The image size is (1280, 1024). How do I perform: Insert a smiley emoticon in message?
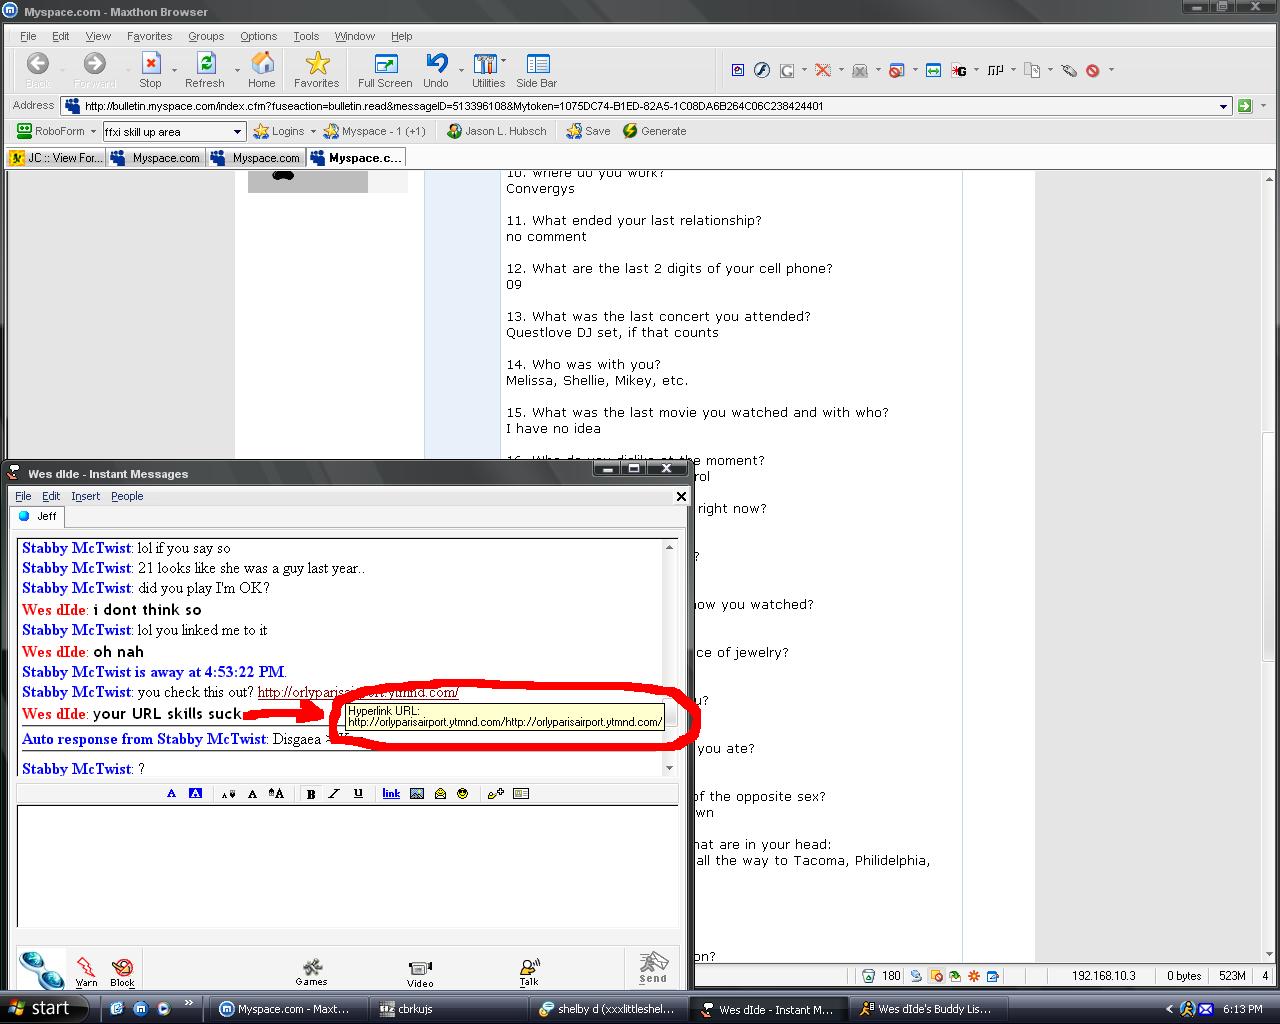coord(463,794)
